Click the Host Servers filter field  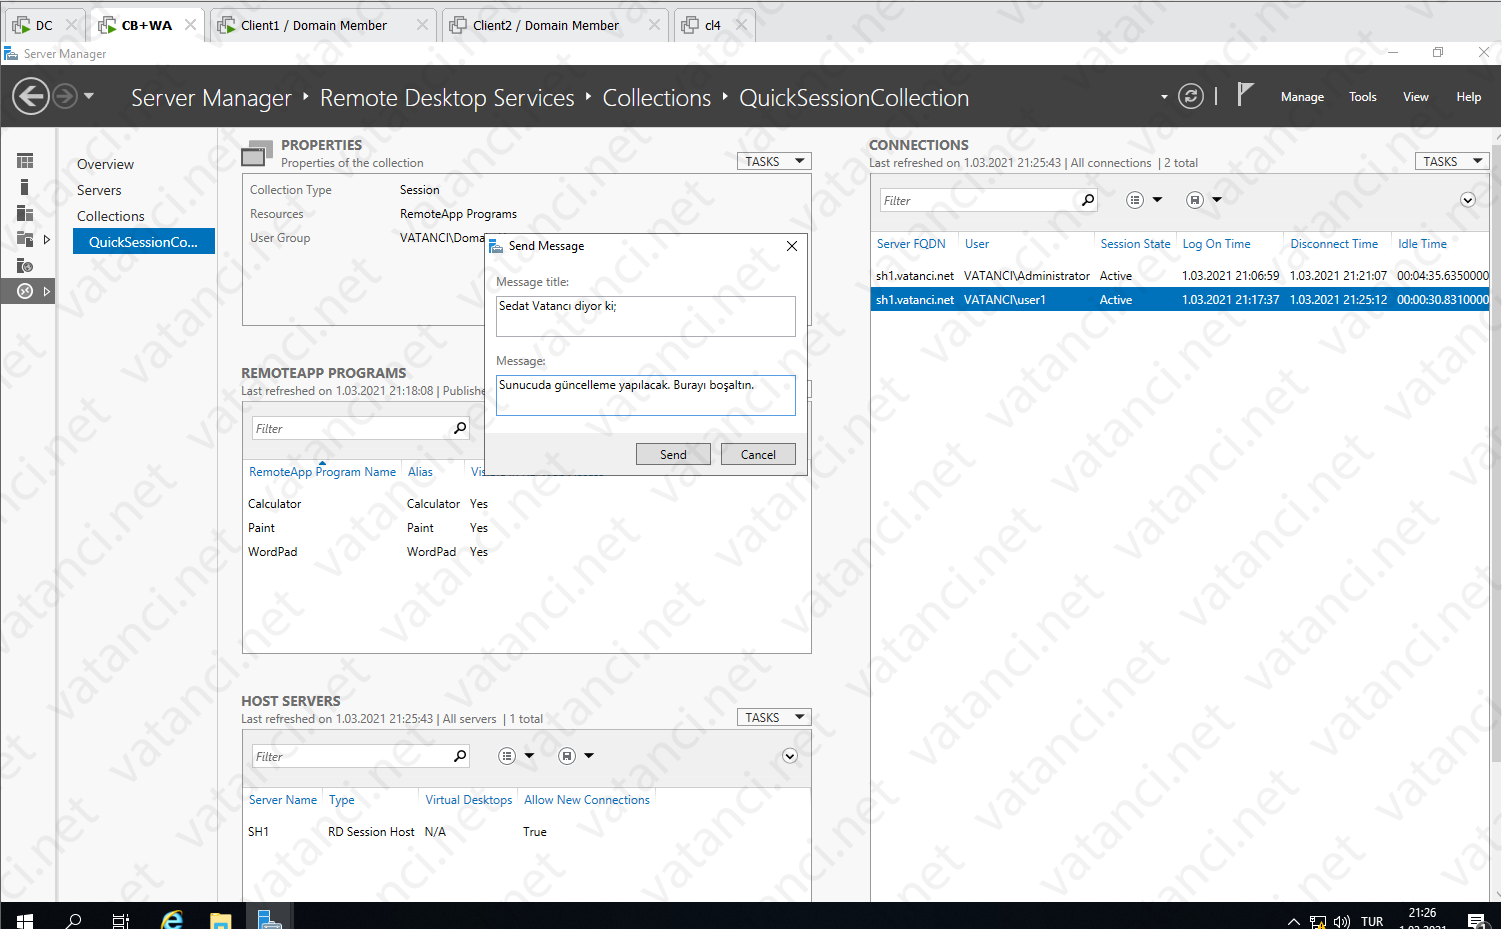[x=350, y=756]
